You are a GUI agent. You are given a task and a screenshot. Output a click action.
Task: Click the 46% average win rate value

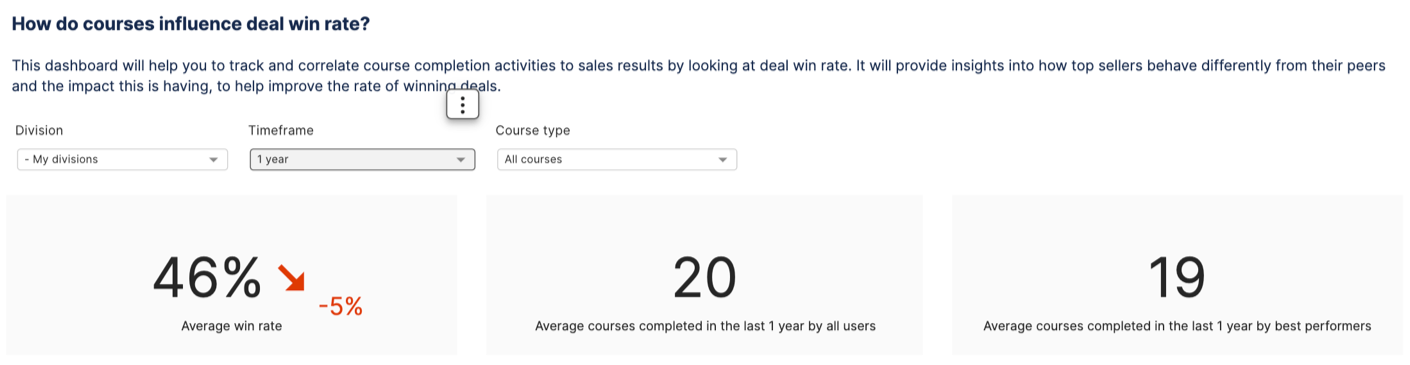(x=207, y=277)
